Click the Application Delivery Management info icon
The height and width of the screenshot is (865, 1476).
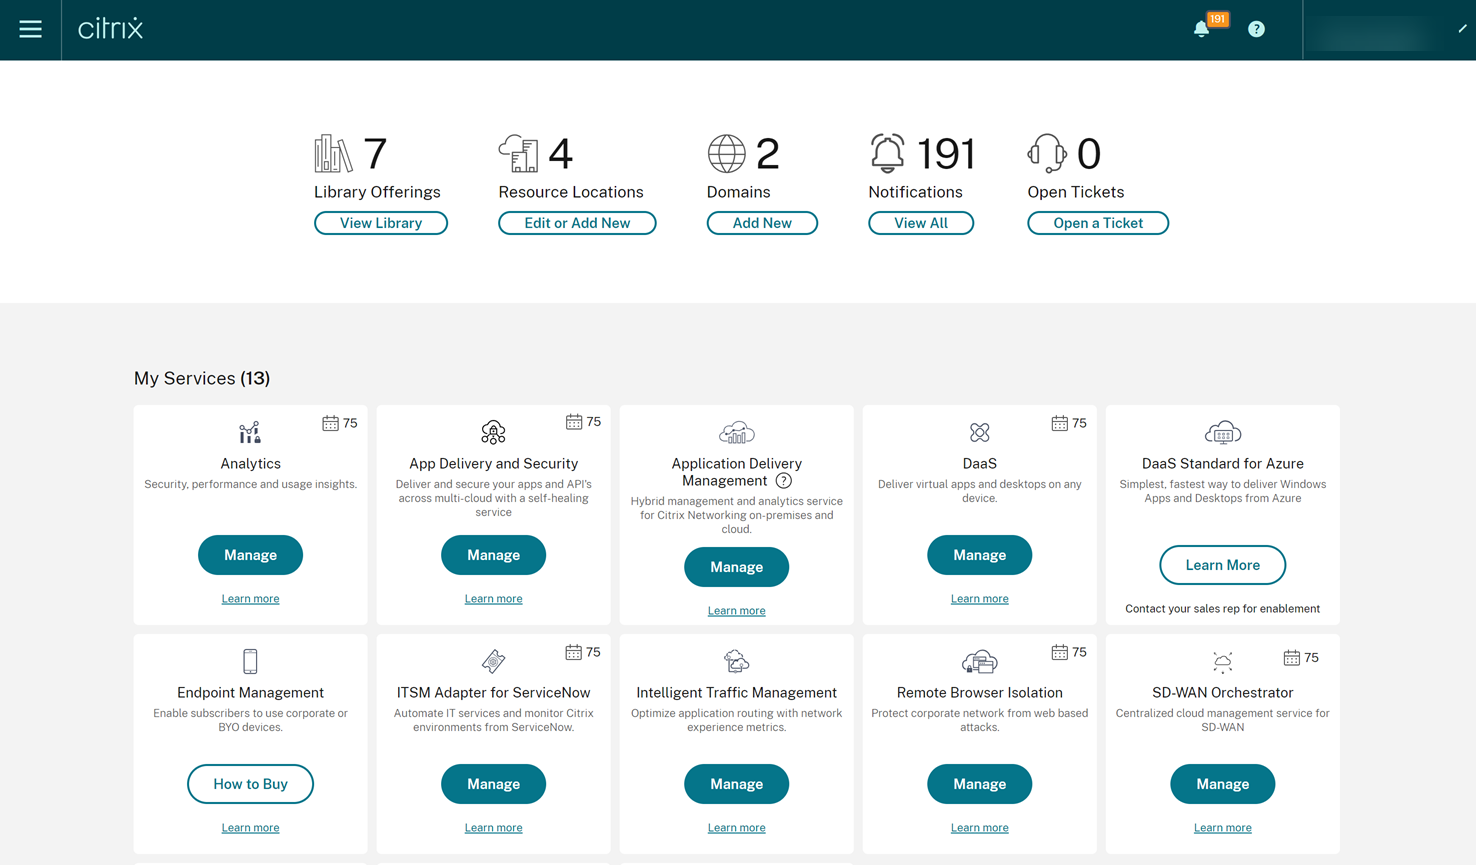(784, 481)
